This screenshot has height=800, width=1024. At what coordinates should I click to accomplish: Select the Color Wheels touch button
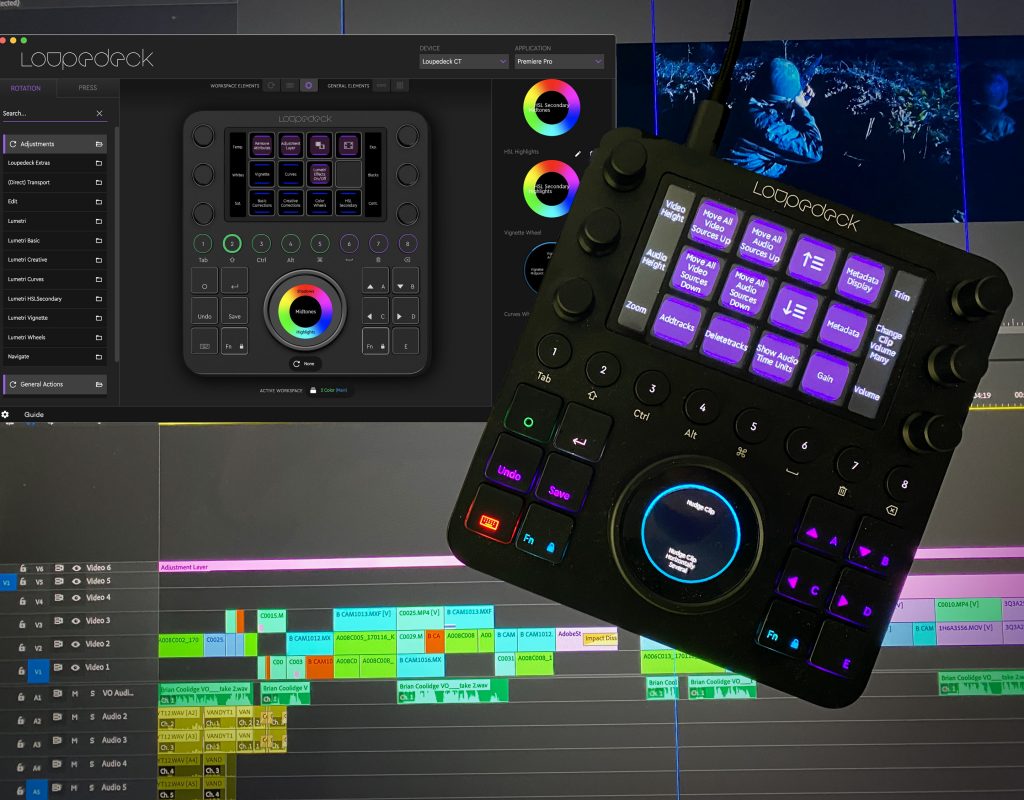[x=319, y=202]
